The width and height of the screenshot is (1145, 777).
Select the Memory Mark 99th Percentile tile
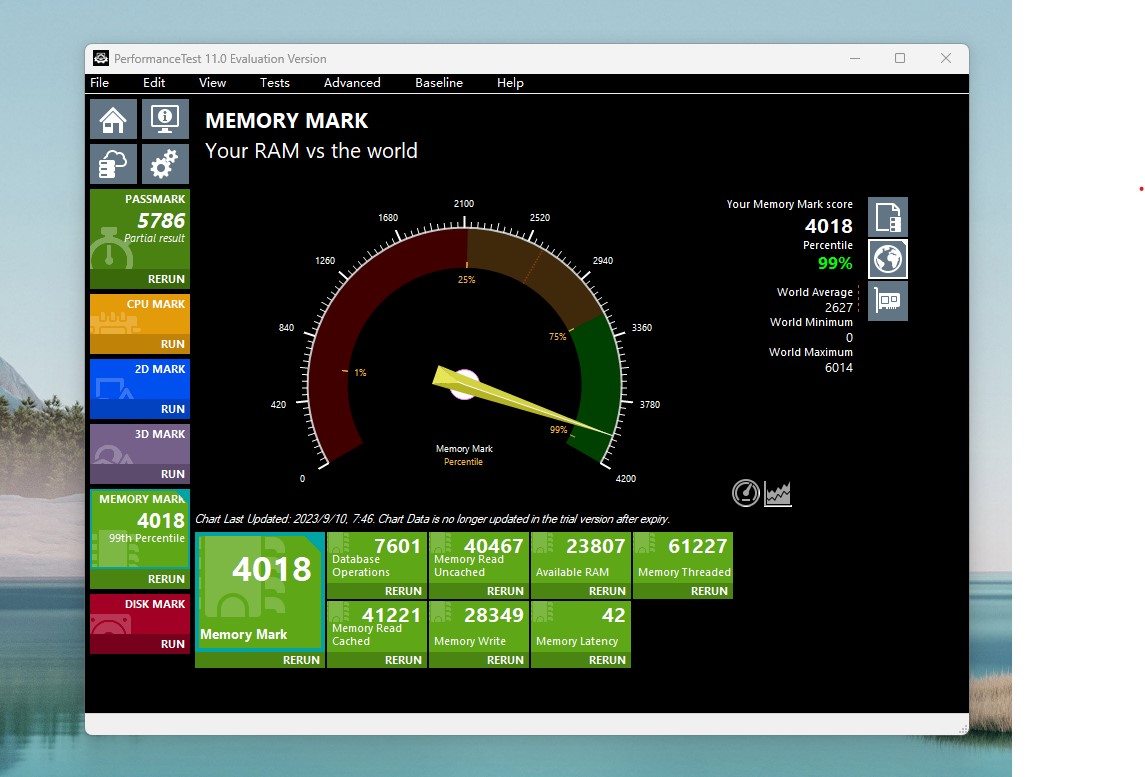point(140,529)
